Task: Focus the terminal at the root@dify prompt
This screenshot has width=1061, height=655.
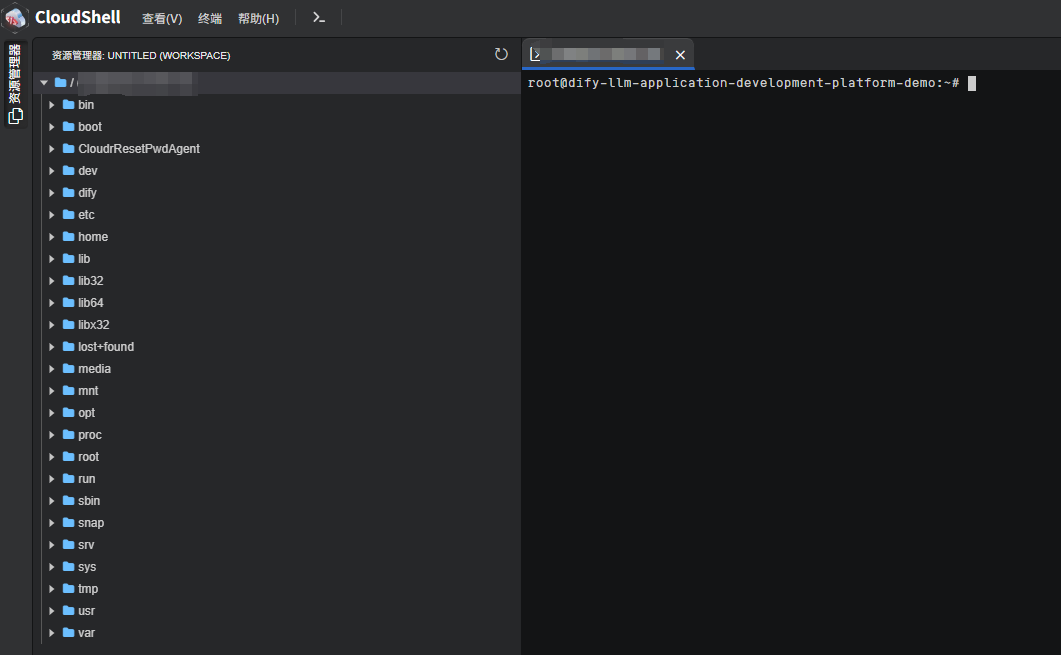Action: pyautogui.click(x=743, y=83)
